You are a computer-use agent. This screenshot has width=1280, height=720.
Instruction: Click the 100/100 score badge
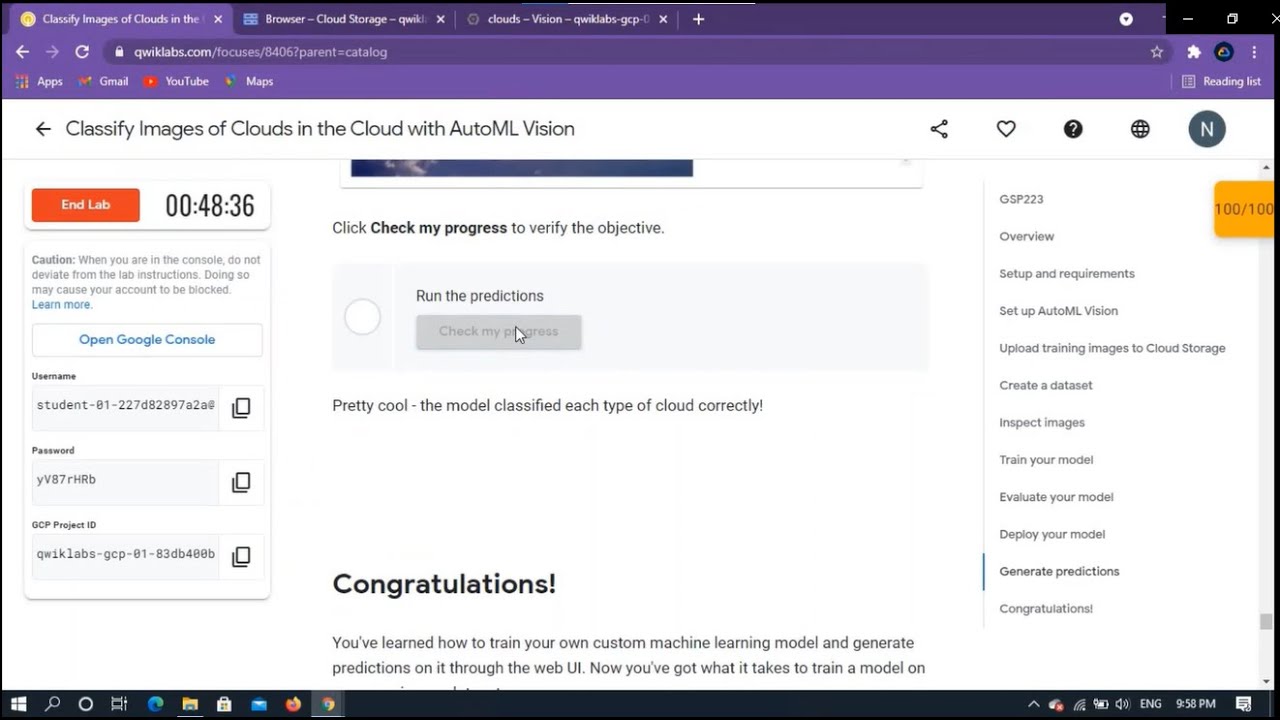coord(1243,209)
